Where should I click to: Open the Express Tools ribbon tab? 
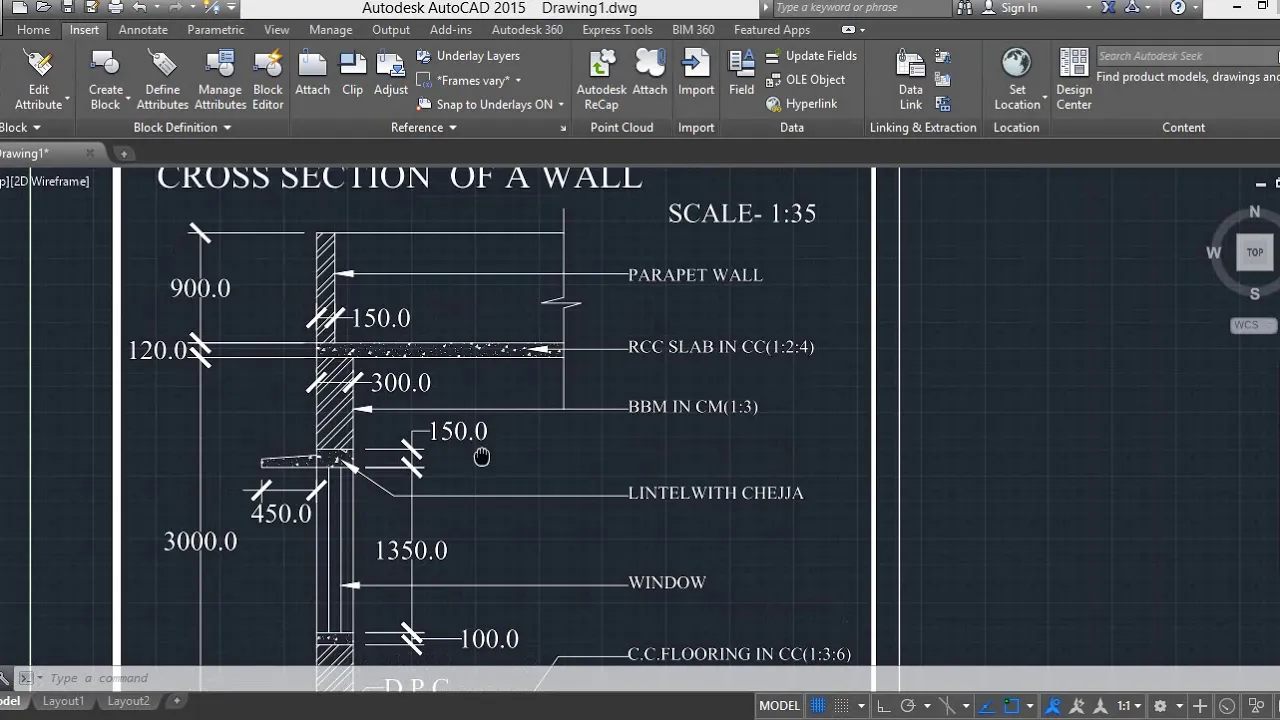(617, 30)
